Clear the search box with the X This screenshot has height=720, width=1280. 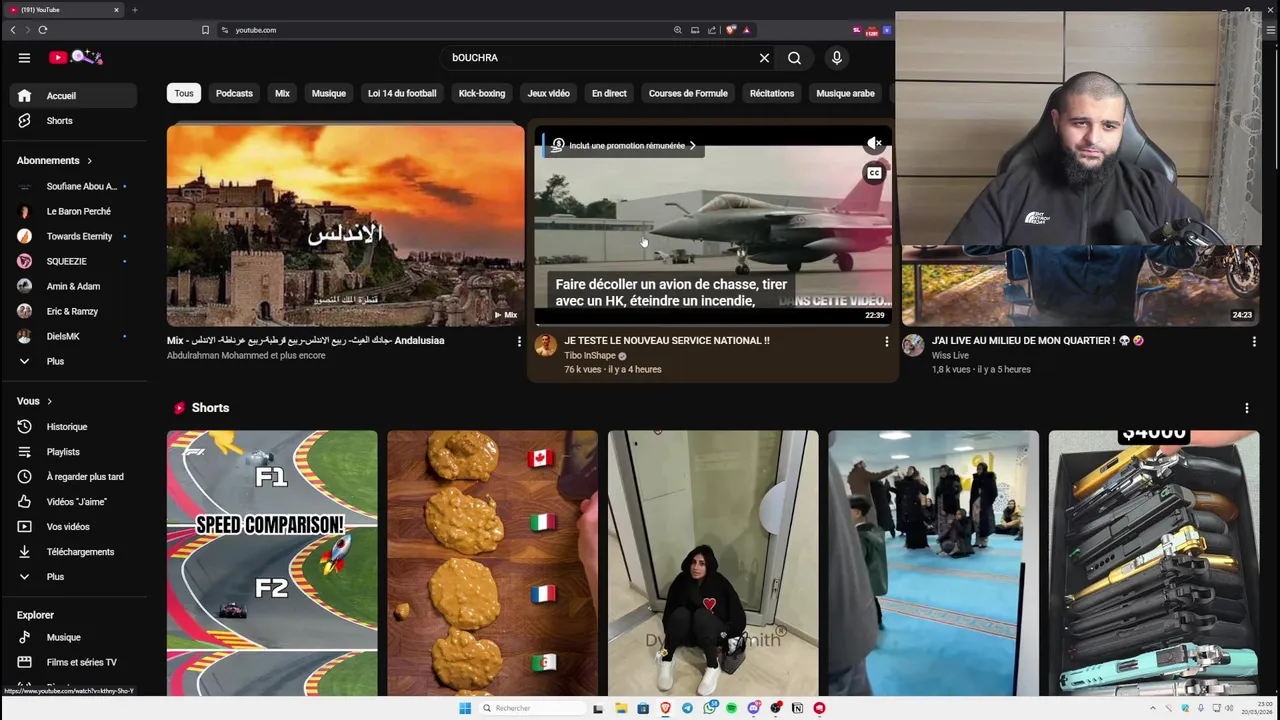click(764, 58)
